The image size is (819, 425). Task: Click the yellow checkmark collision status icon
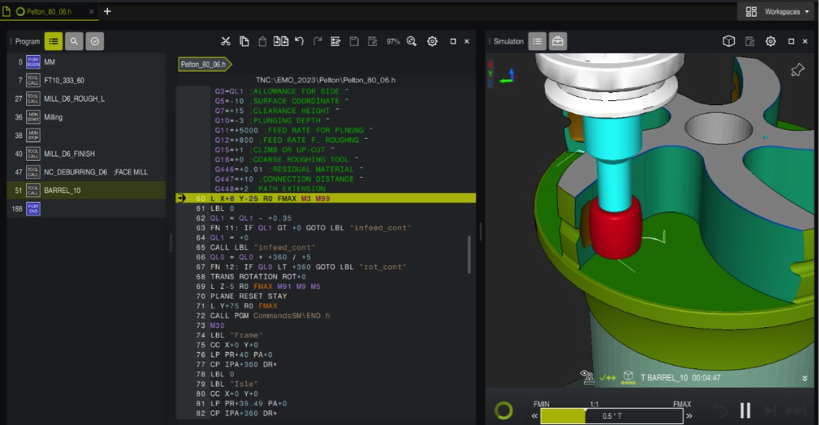pos(607,377)
